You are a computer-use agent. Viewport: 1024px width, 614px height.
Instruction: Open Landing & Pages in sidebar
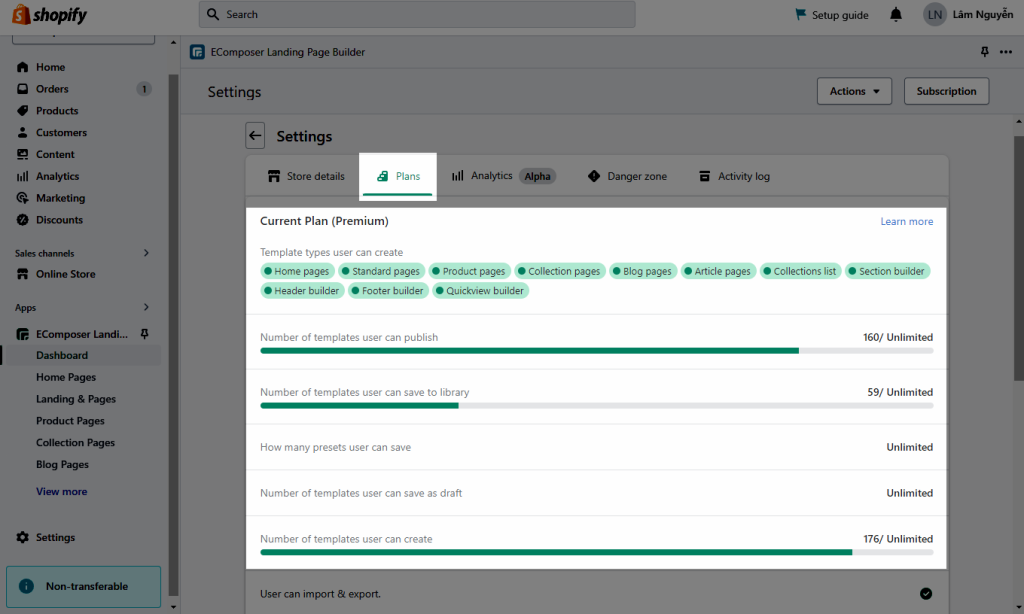coord(76,399)
